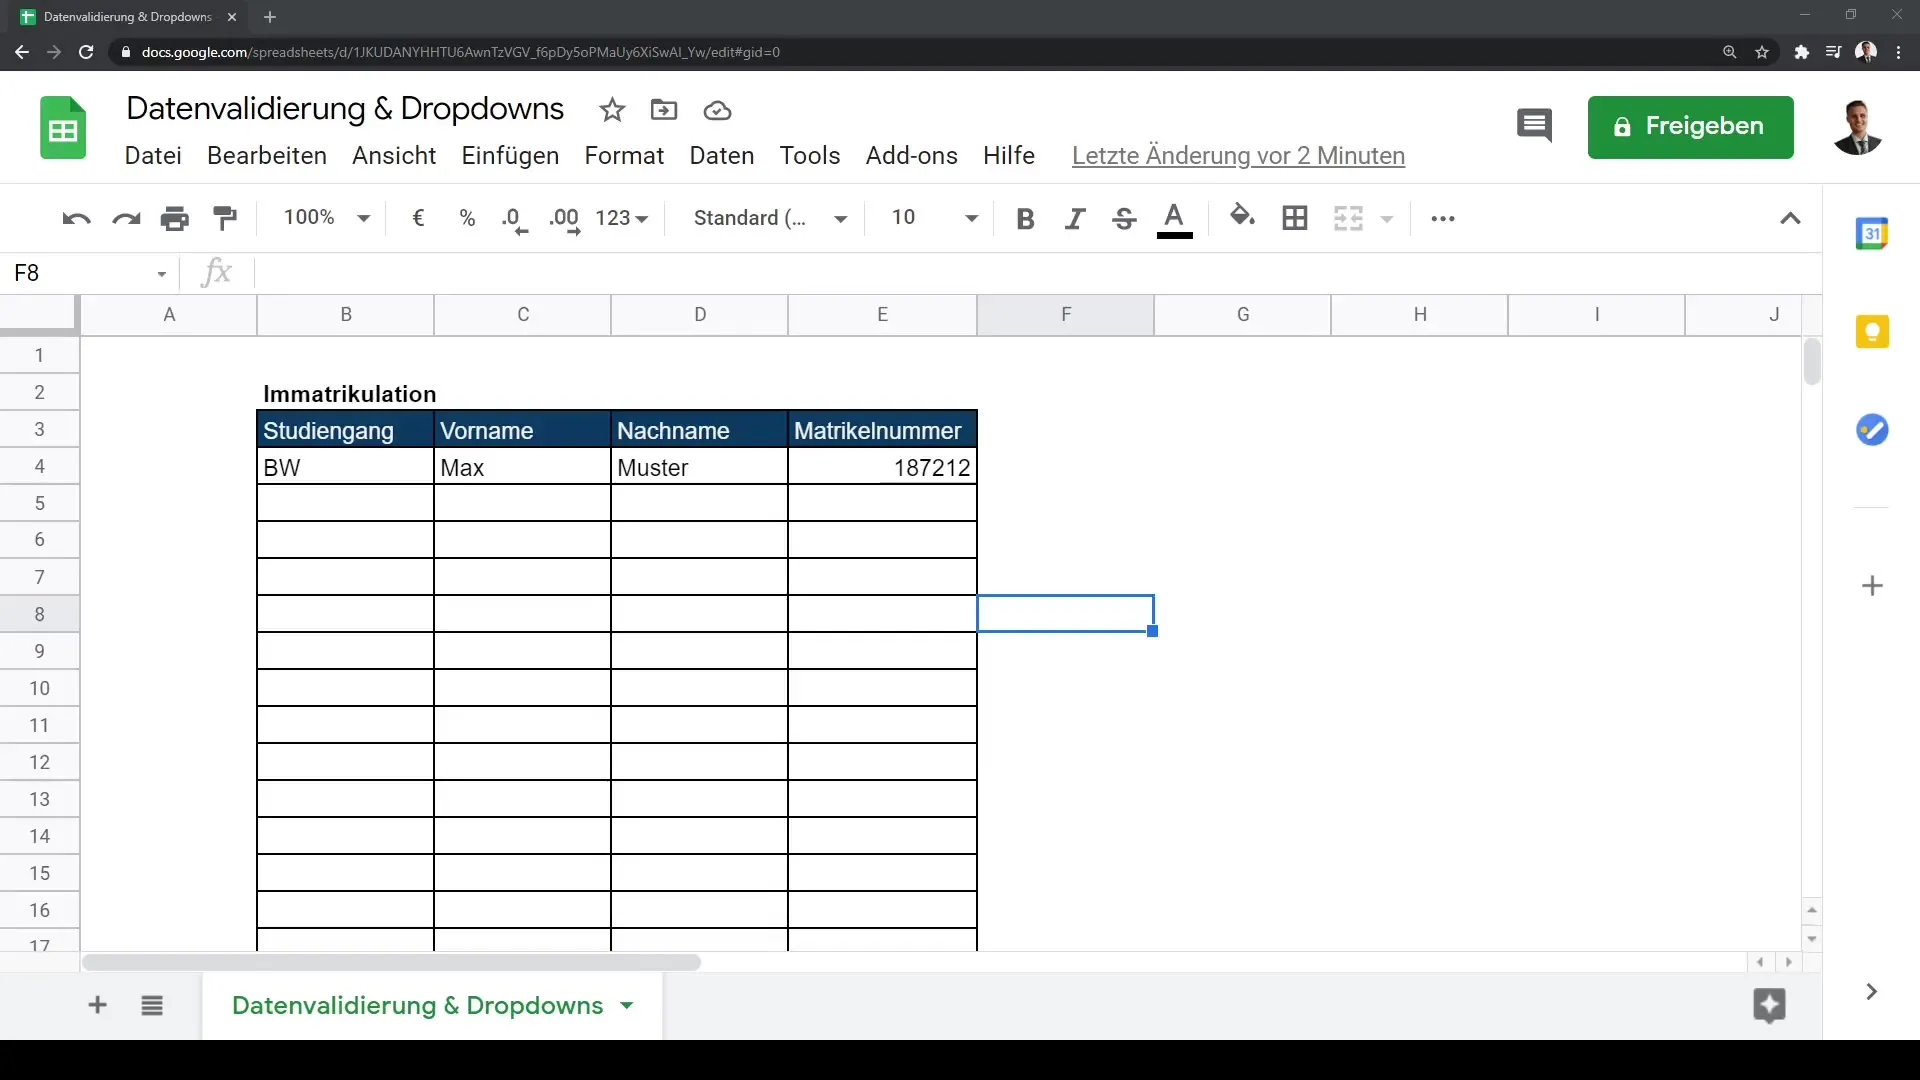Image resolution: width=1920 pixels, height=1080 pixels.
Task: Check the cloud save status icon
Action: click(x=717, y=110)
